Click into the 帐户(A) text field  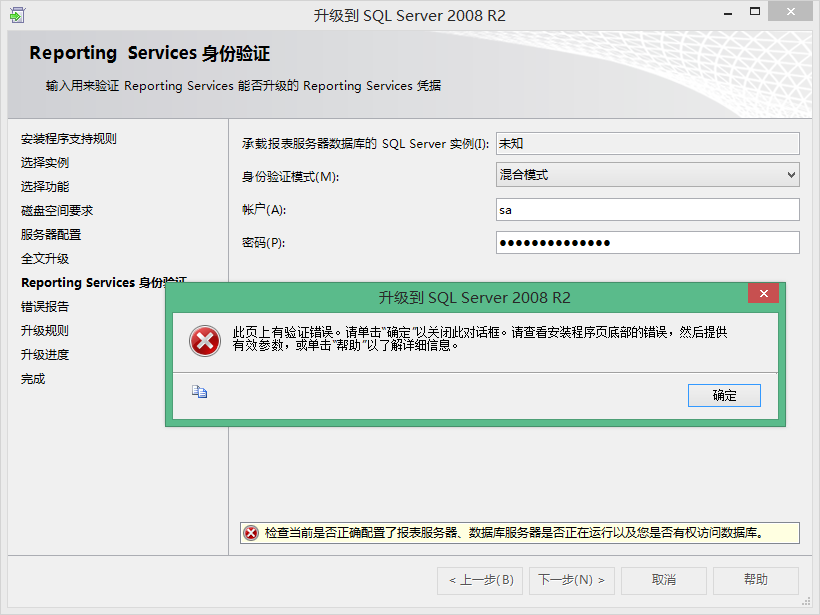pos(647,209)
